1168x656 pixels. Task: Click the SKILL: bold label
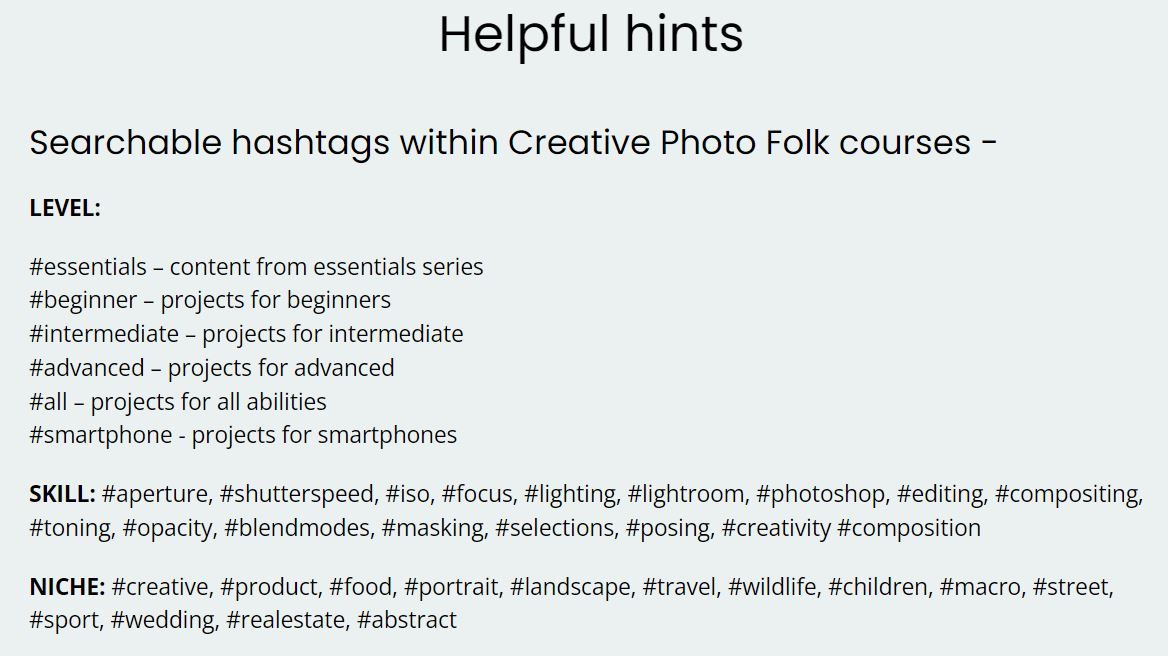click(x=63, y=494)
